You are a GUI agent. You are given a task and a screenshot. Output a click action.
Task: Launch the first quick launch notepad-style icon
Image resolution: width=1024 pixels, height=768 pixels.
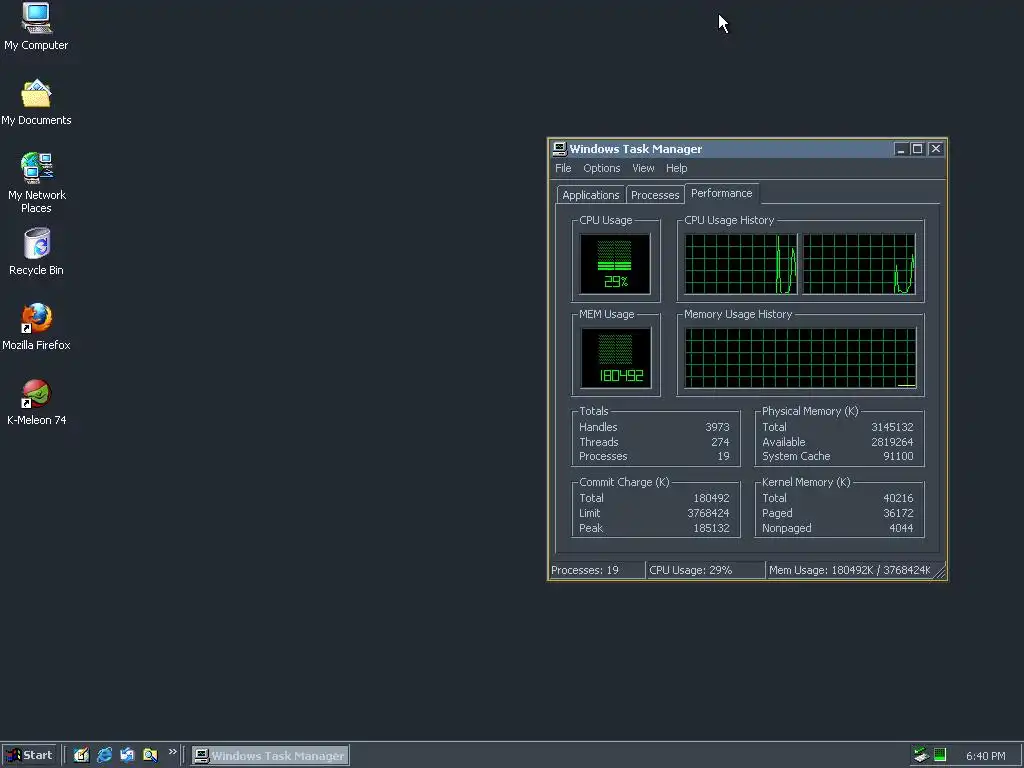click(81, 756)
